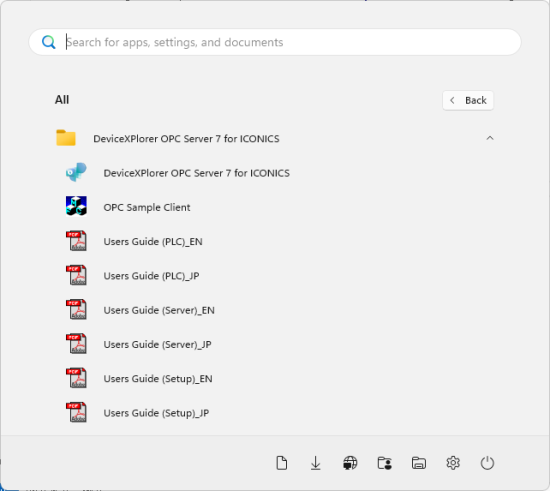Click the yellow DeviceXPlorer folder icon

click(66, 138)
